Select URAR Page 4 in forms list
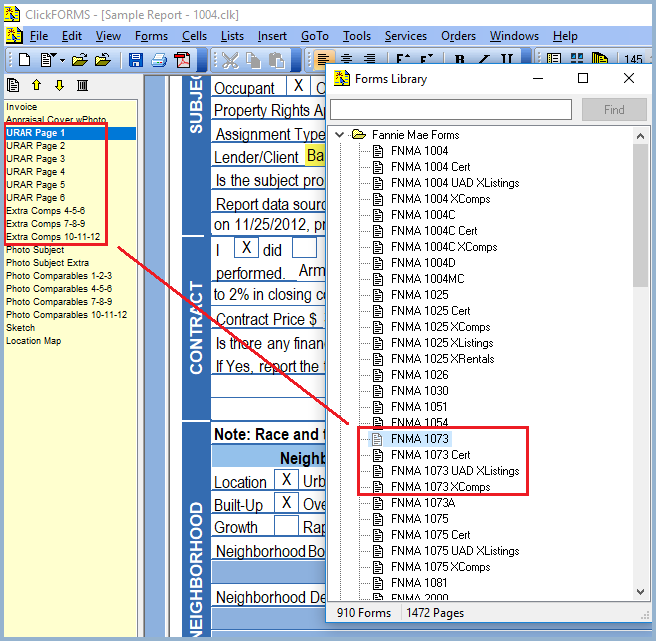 [x=36, y=172]
